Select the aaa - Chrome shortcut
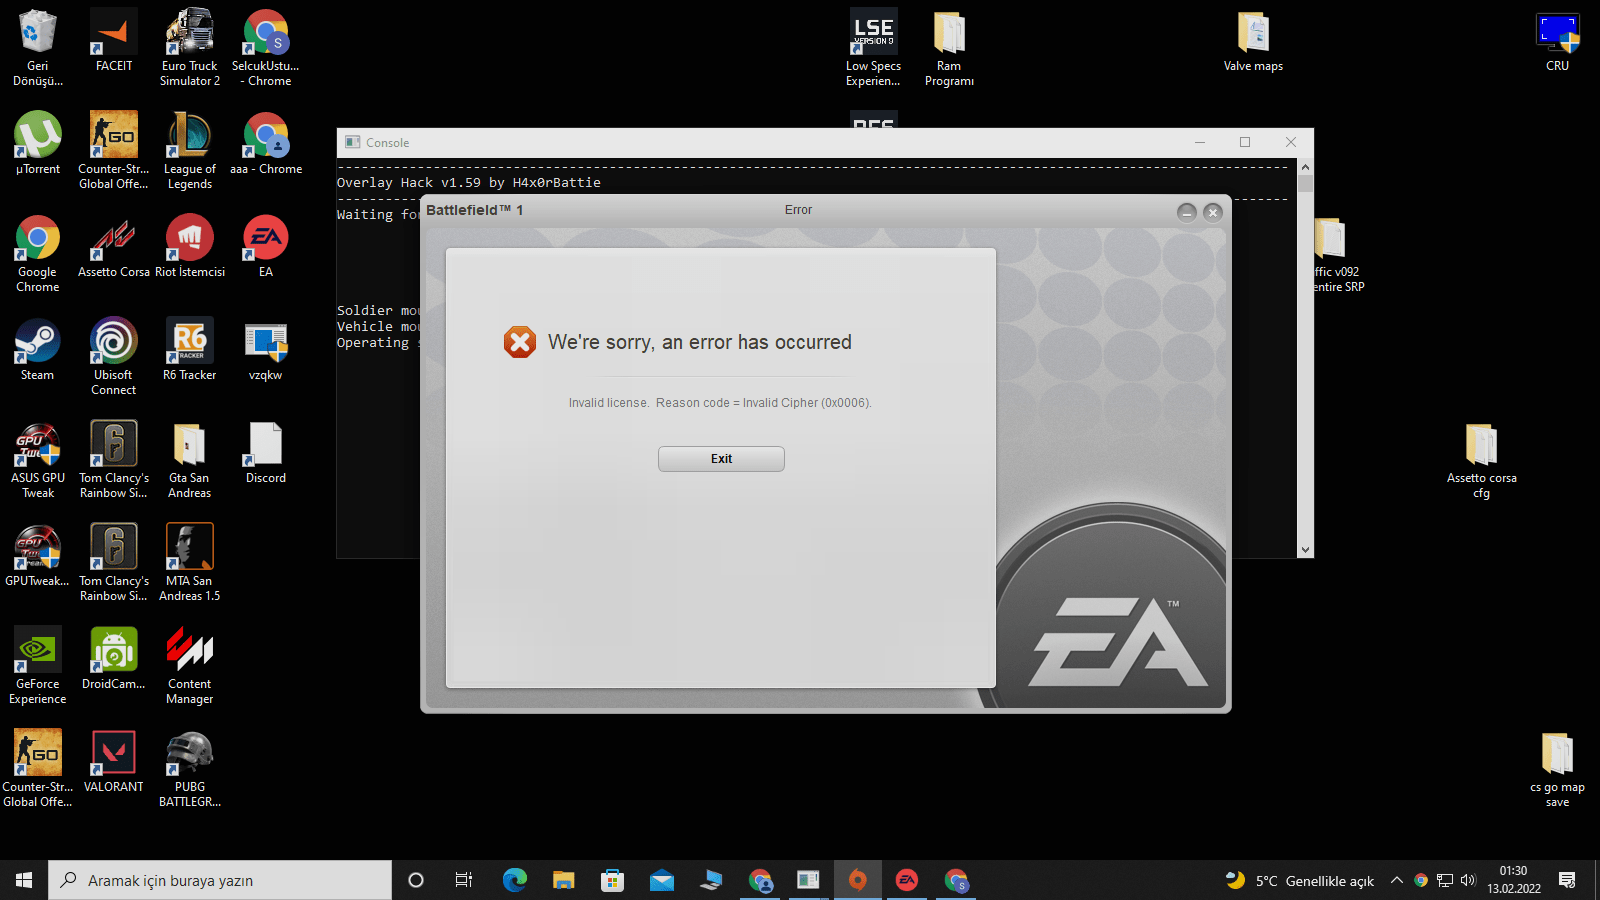This screenshot has width=1600, height=900. tap(266, 143)
